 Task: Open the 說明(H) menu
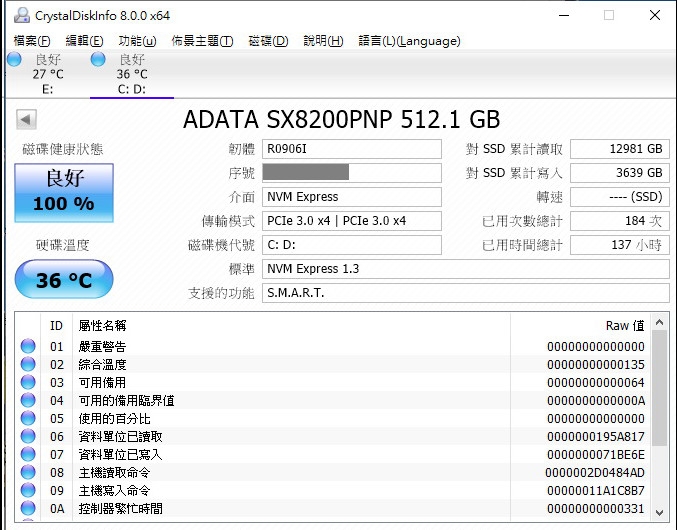[x=323, y=41]
